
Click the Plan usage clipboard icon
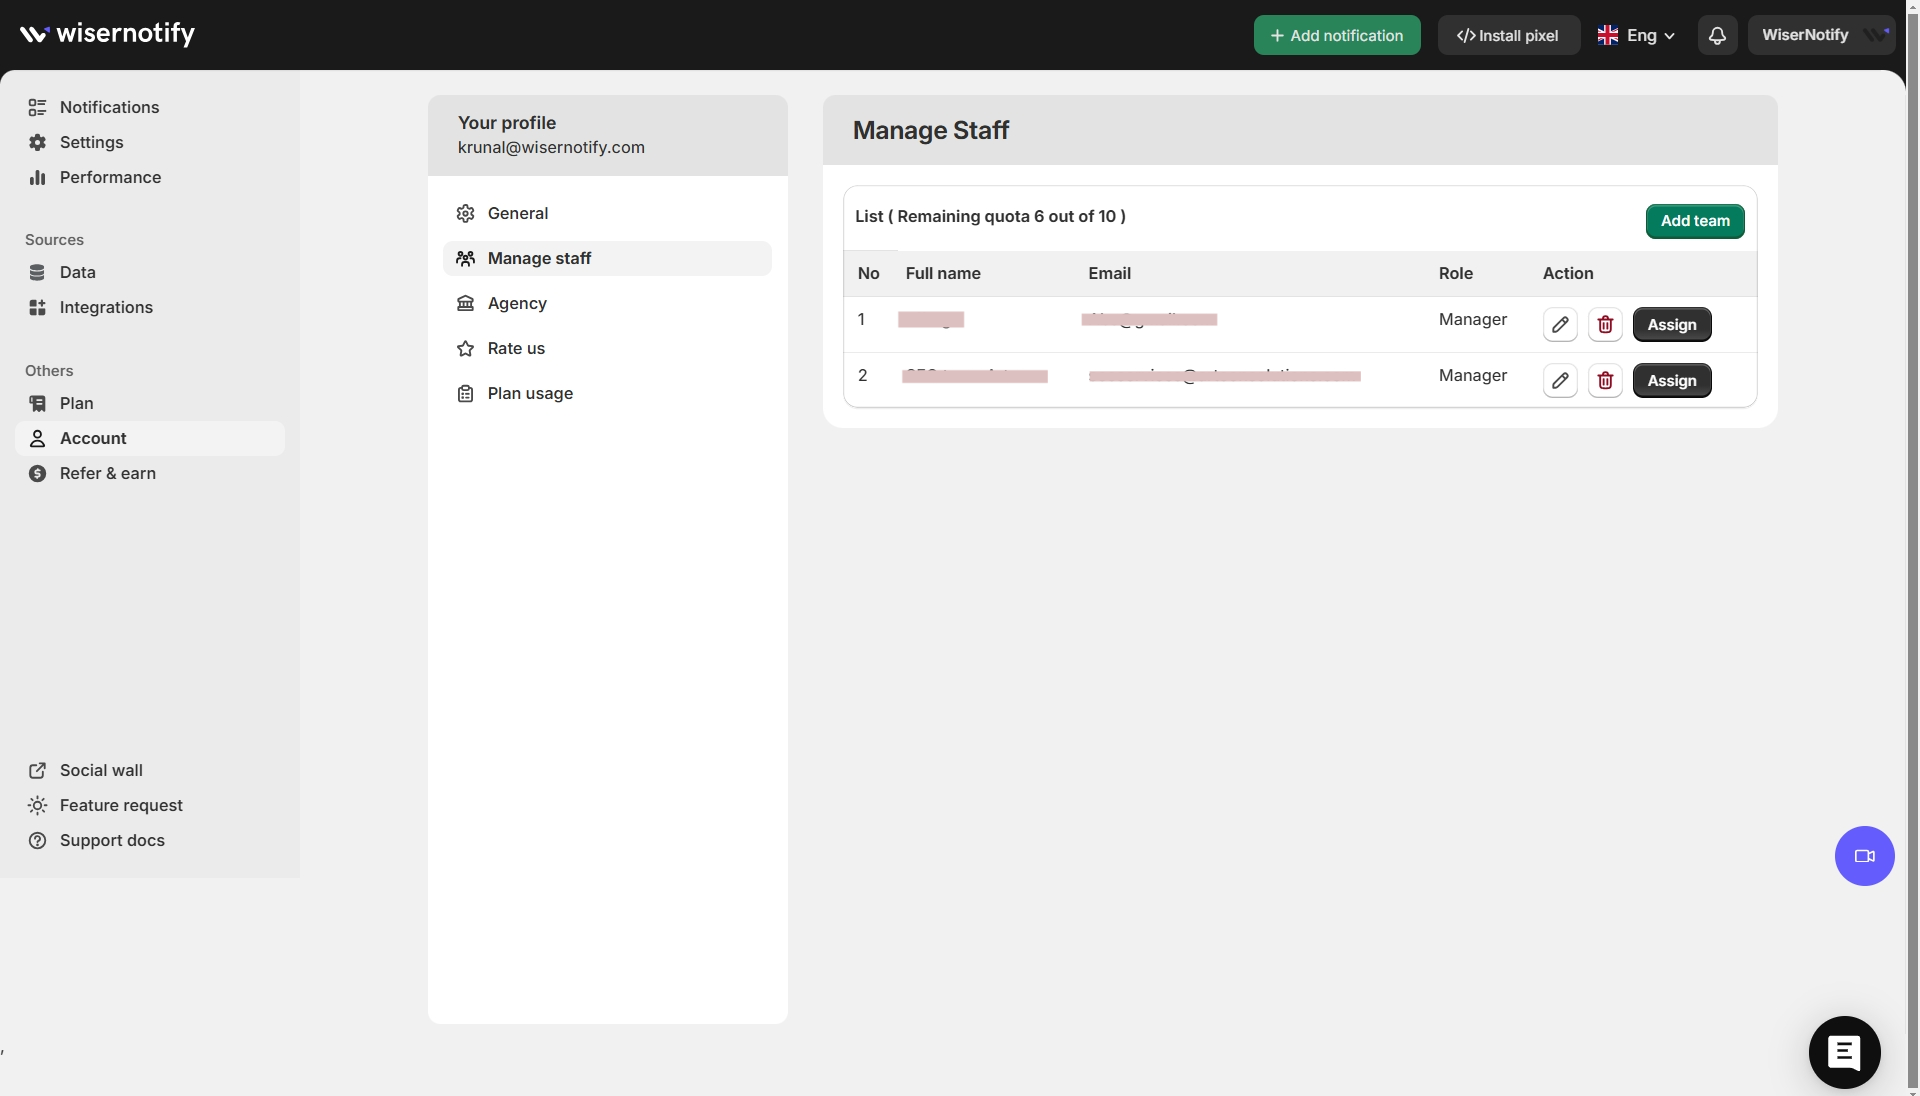(x=465, y=393)
